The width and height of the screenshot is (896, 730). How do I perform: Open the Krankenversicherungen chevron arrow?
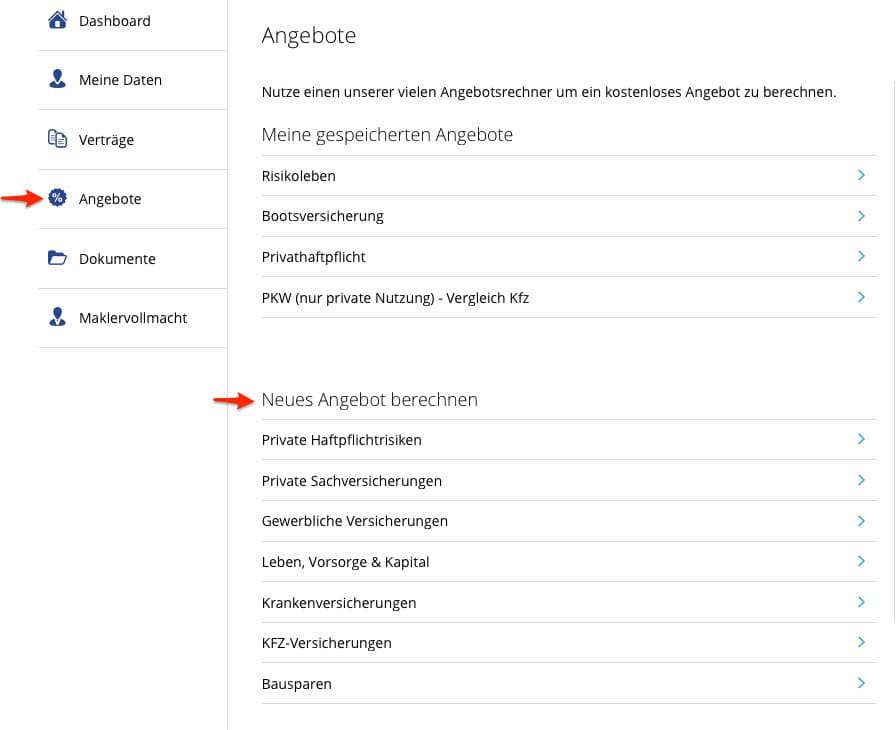861,602
